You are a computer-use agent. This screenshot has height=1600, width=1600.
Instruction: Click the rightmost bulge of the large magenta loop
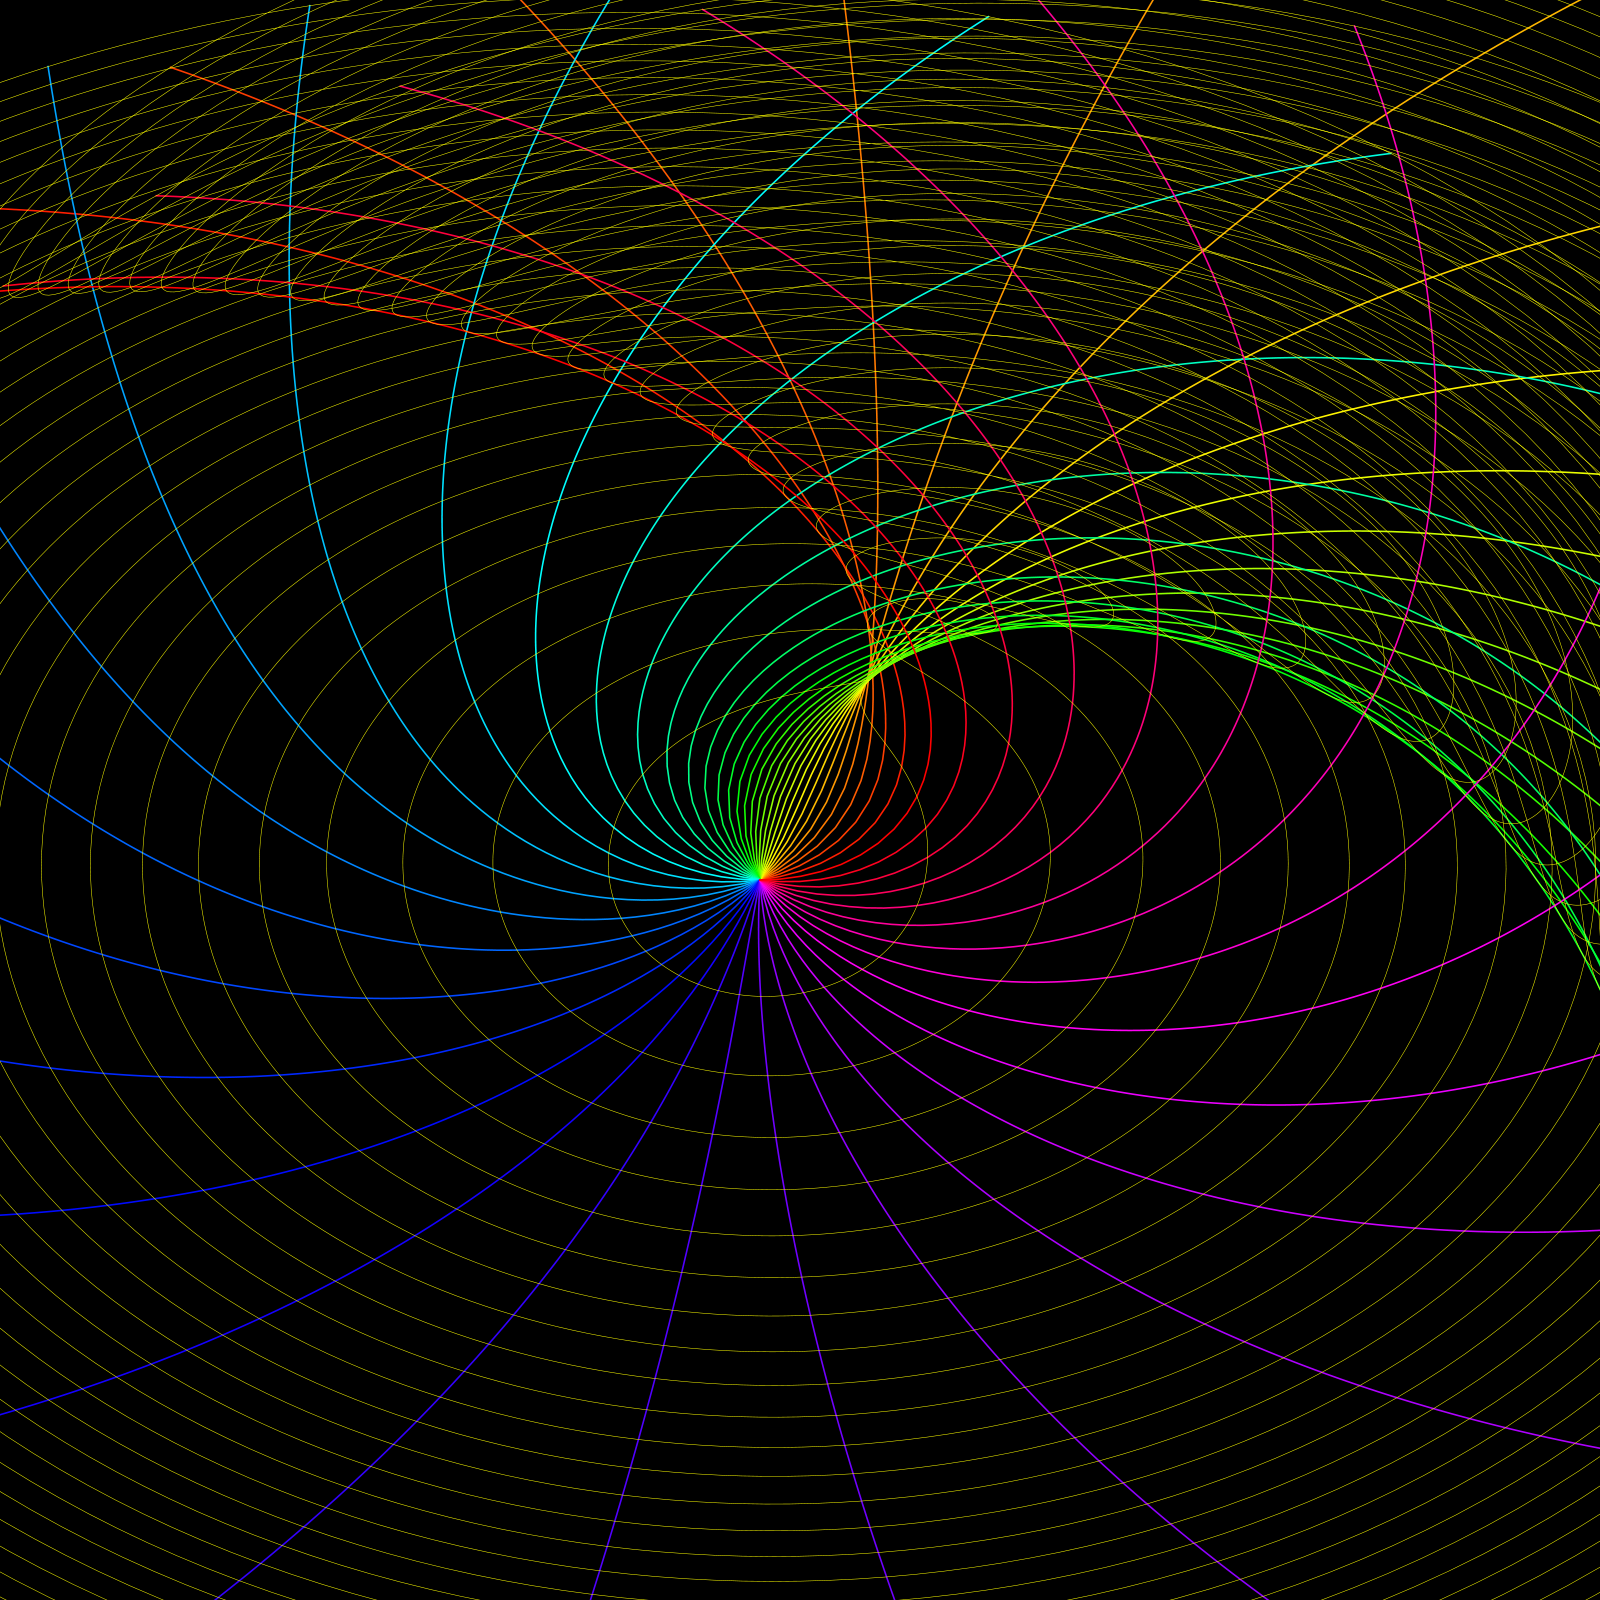(x=1436, y=380)
